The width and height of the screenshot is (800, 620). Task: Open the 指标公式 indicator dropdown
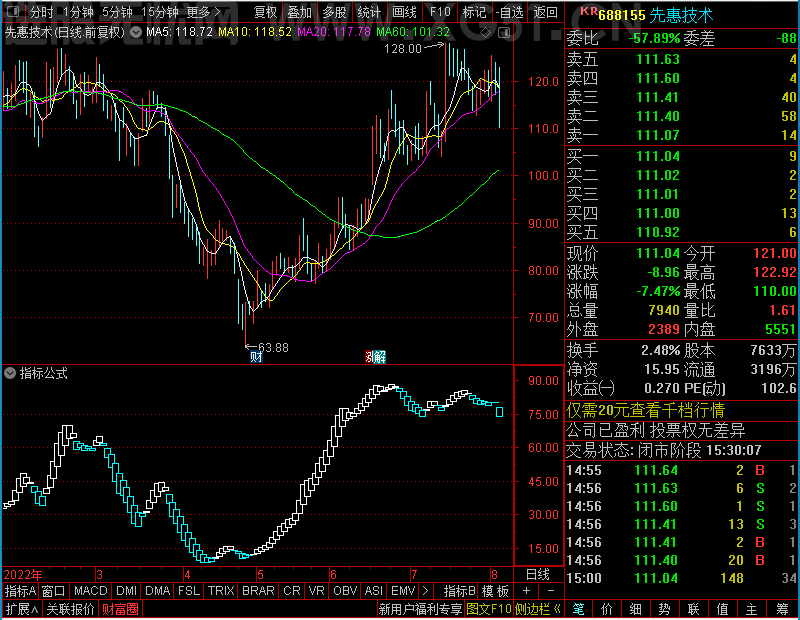(x=10, y=373)
